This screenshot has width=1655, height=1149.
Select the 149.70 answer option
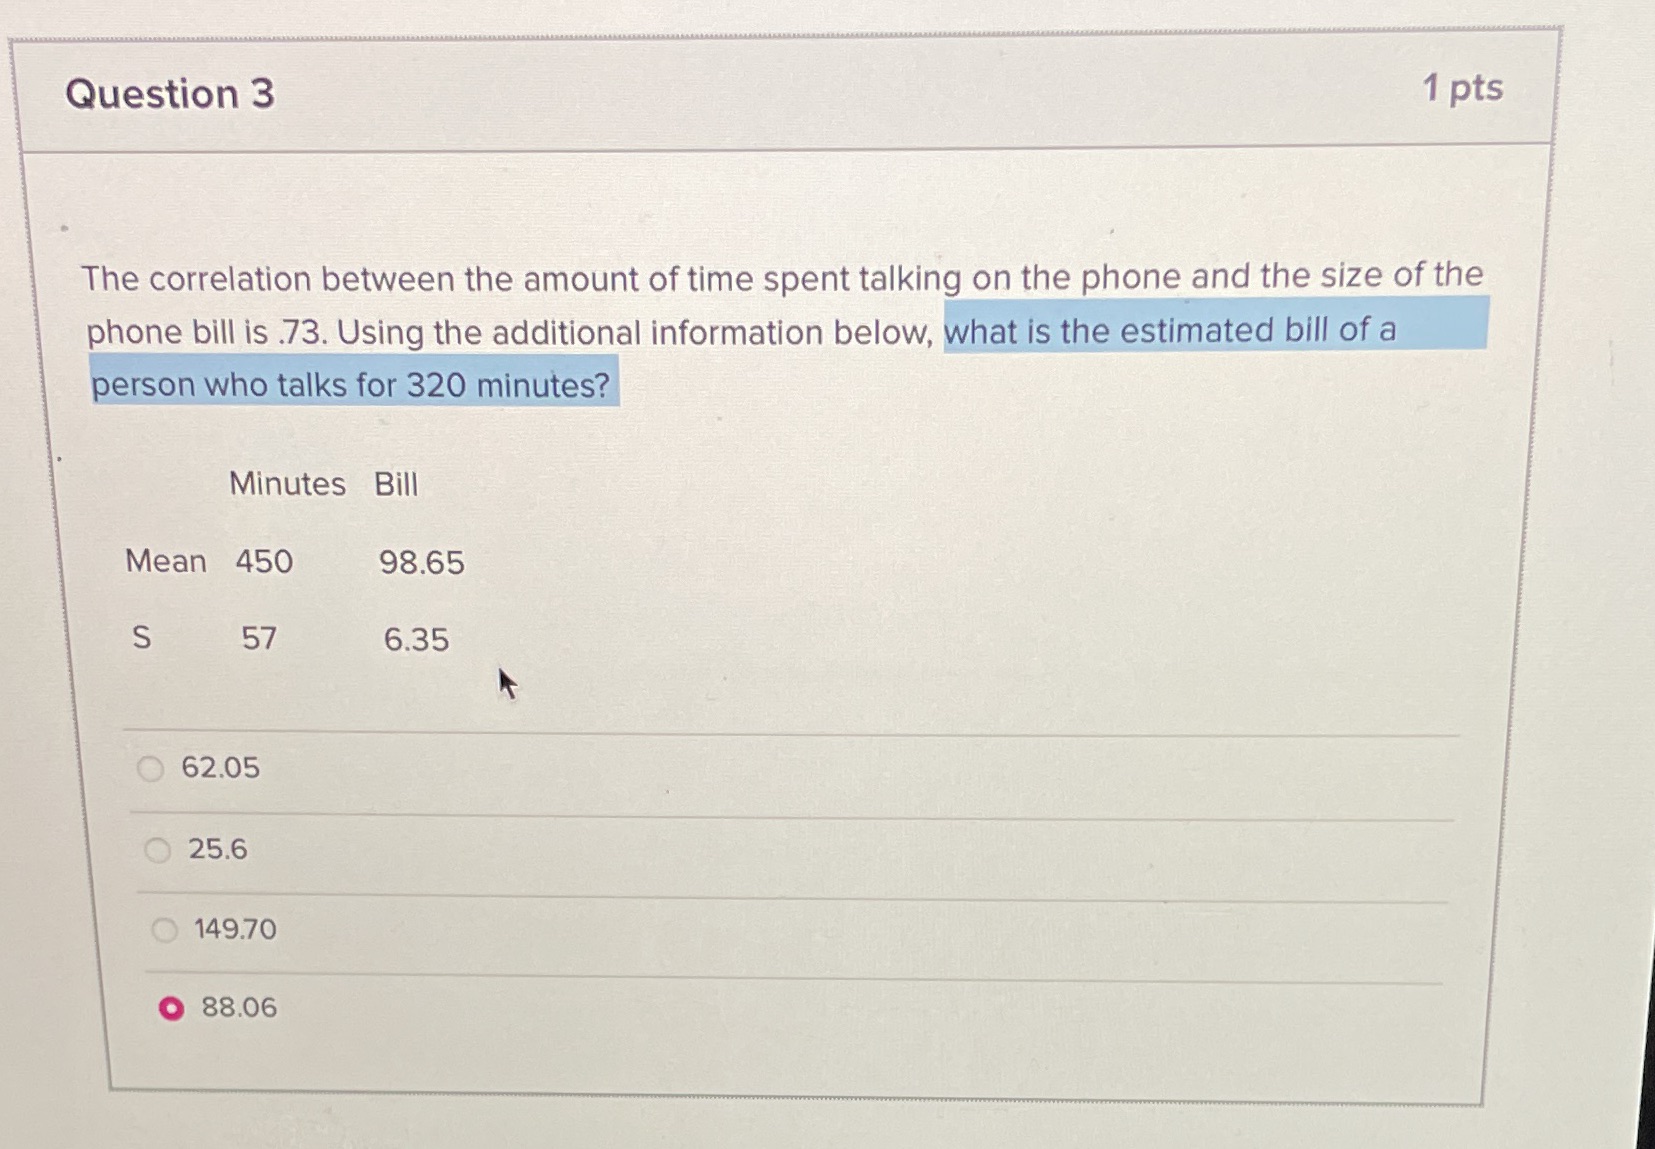tap(162, 930)
